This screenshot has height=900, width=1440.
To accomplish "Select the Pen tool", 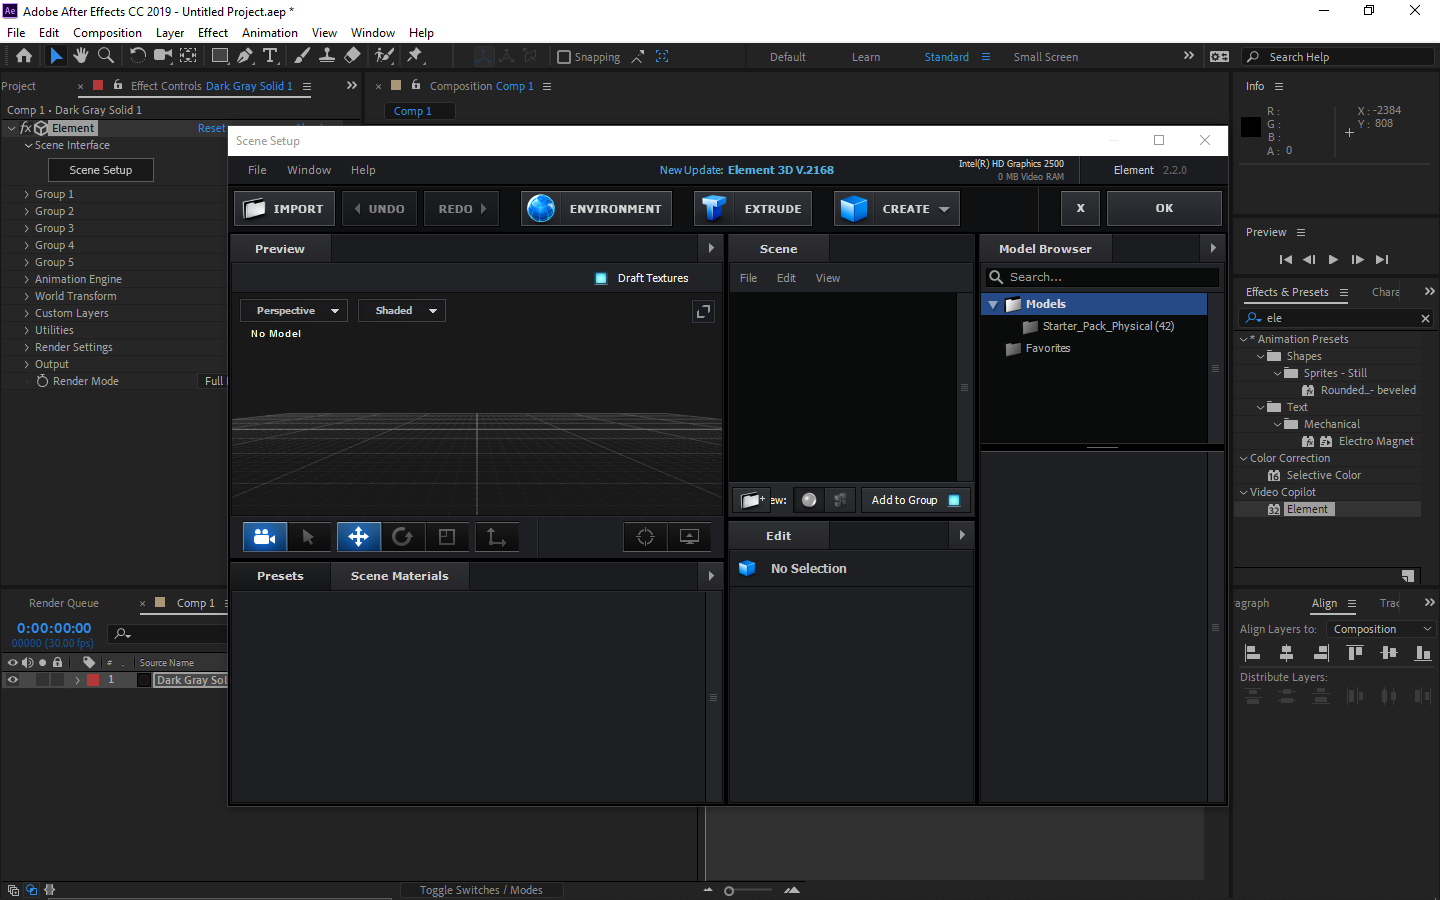I will [245, 56].
